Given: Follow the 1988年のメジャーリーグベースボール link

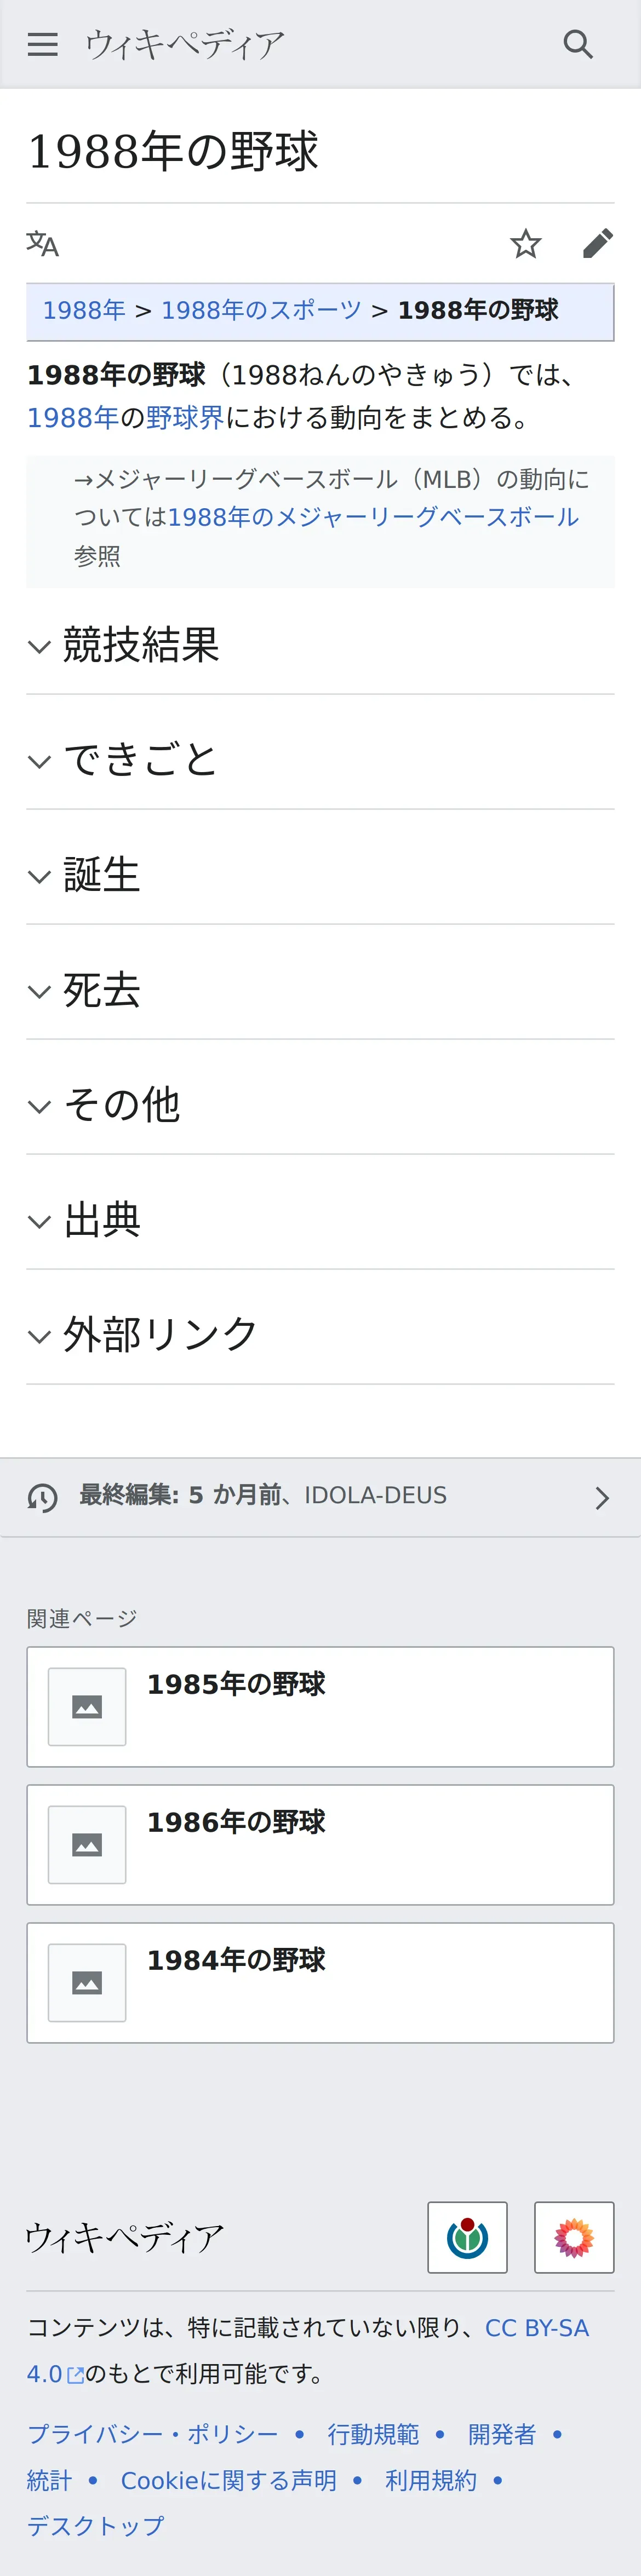Looking at the screenshot, I should click(x=373, y=517).
